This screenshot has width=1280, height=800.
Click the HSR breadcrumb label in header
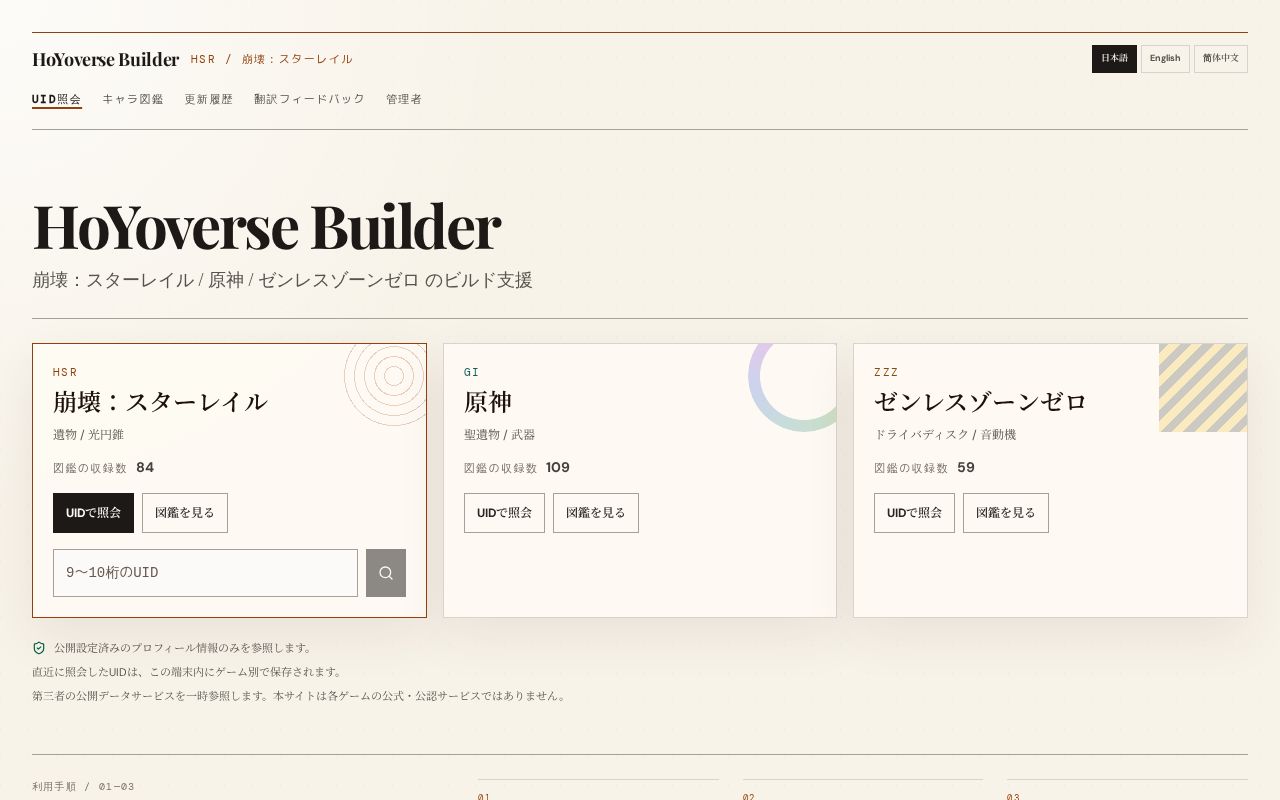(x=203, y=59)
